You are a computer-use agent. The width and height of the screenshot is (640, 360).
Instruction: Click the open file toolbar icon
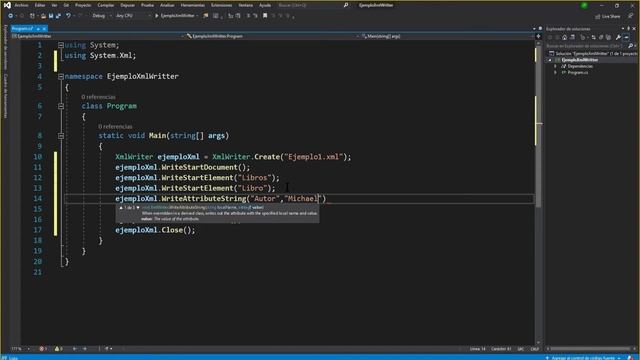[43, 16]
